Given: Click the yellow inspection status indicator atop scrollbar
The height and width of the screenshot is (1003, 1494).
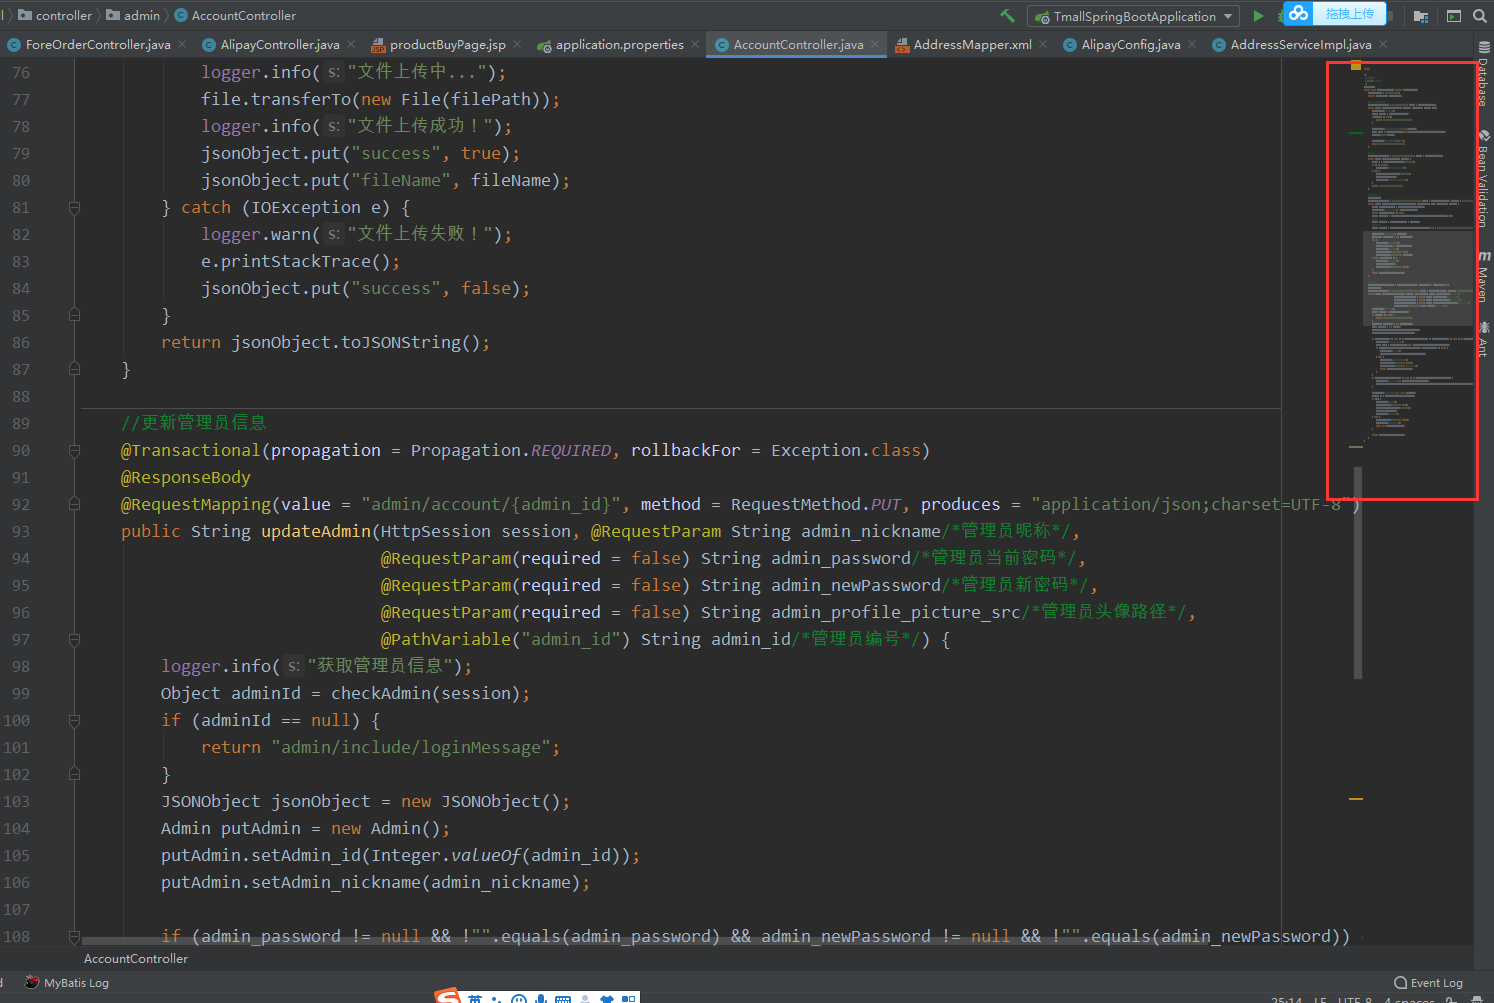Looking at the screenshot, I should tap(1356, 65).
